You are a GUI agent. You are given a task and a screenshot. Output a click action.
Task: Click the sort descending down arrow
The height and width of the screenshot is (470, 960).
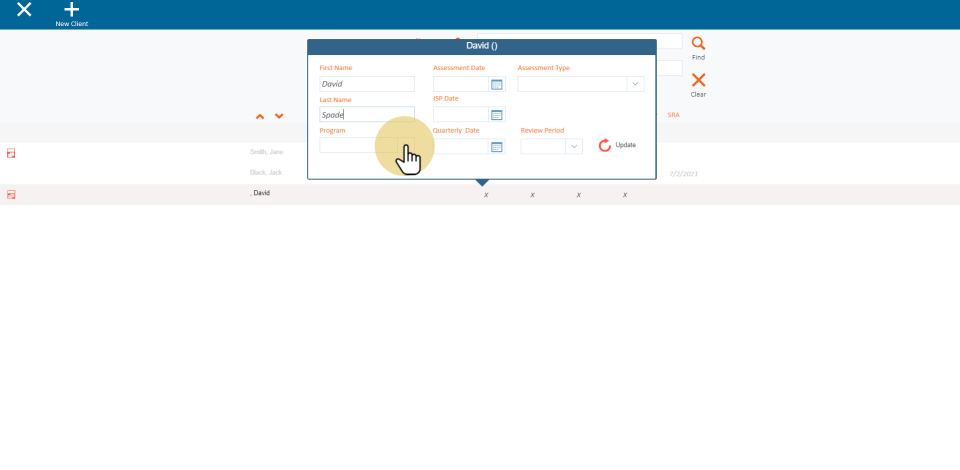click(x=279, y=116)
